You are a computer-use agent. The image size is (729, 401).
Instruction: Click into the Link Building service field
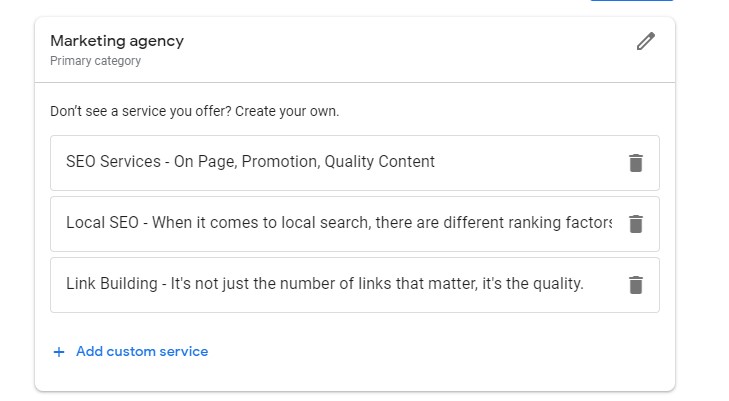(340, 284)
